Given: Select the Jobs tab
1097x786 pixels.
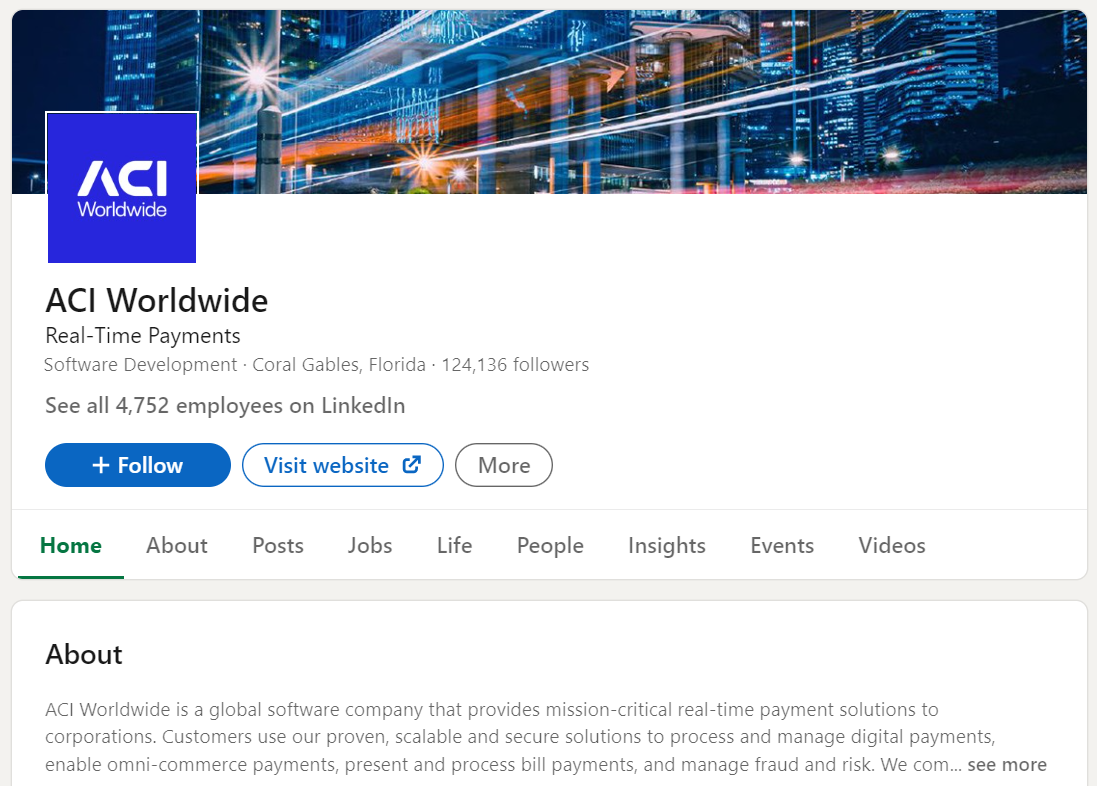Looking at the screenshot, I should 369,545.
